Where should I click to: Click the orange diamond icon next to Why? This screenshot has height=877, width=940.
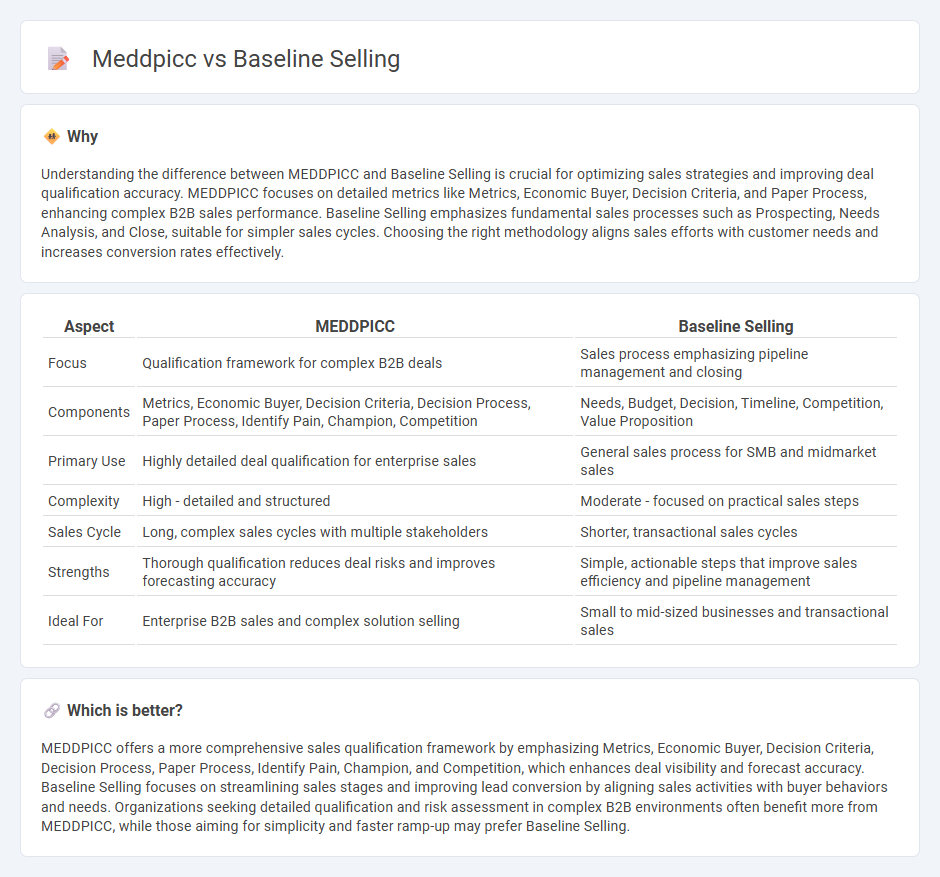click(x=52, y=137)
